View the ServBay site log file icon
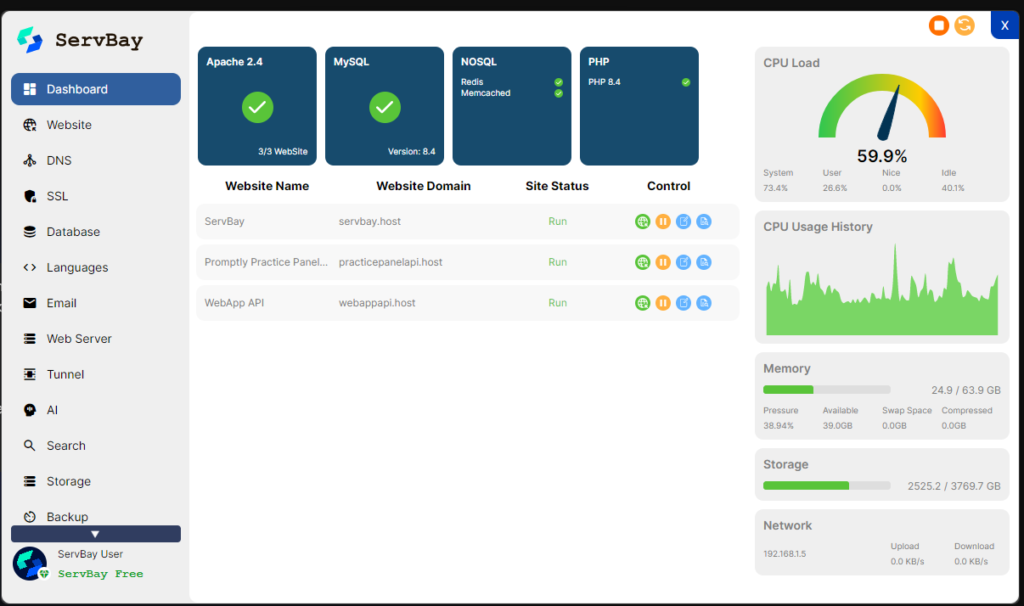Screen dimensions: 1024x606 [x=703, y=221]
